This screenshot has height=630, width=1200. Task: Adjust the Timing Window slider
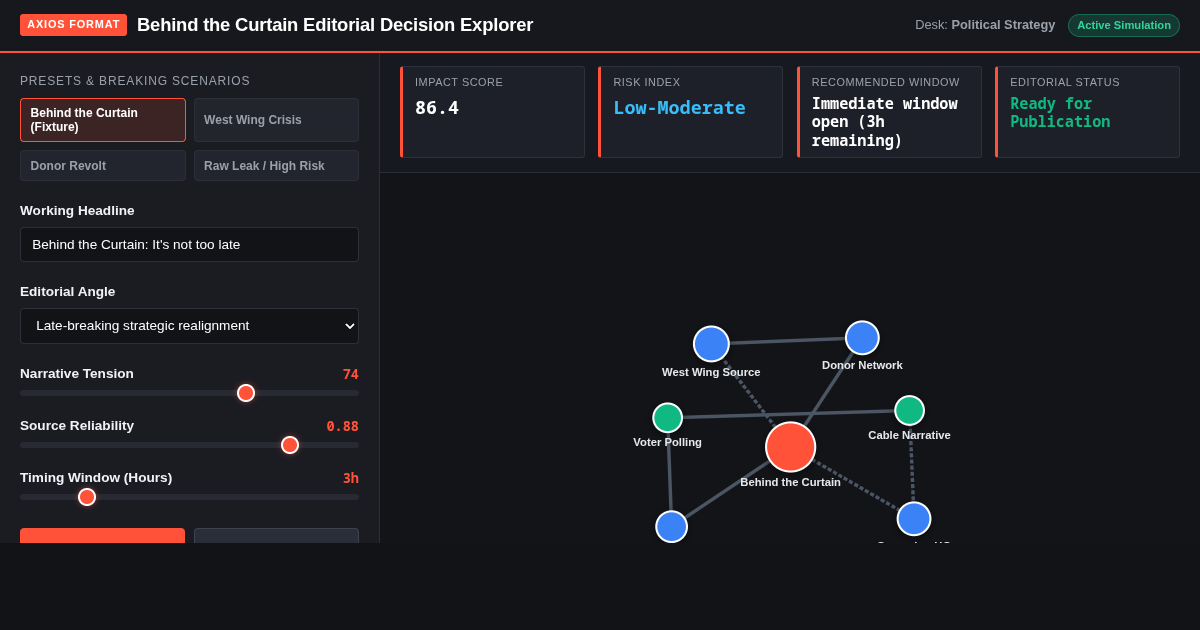point(189,497)
